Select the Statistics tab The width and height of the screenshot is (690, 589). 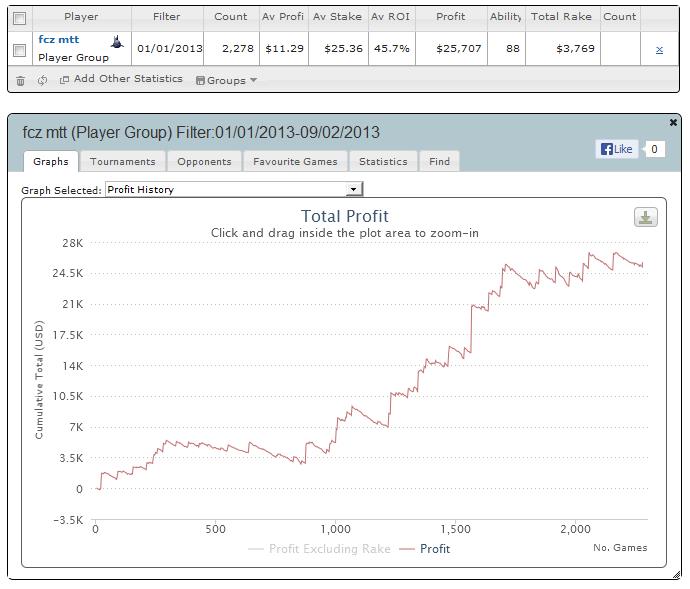[x=383, y=162]
